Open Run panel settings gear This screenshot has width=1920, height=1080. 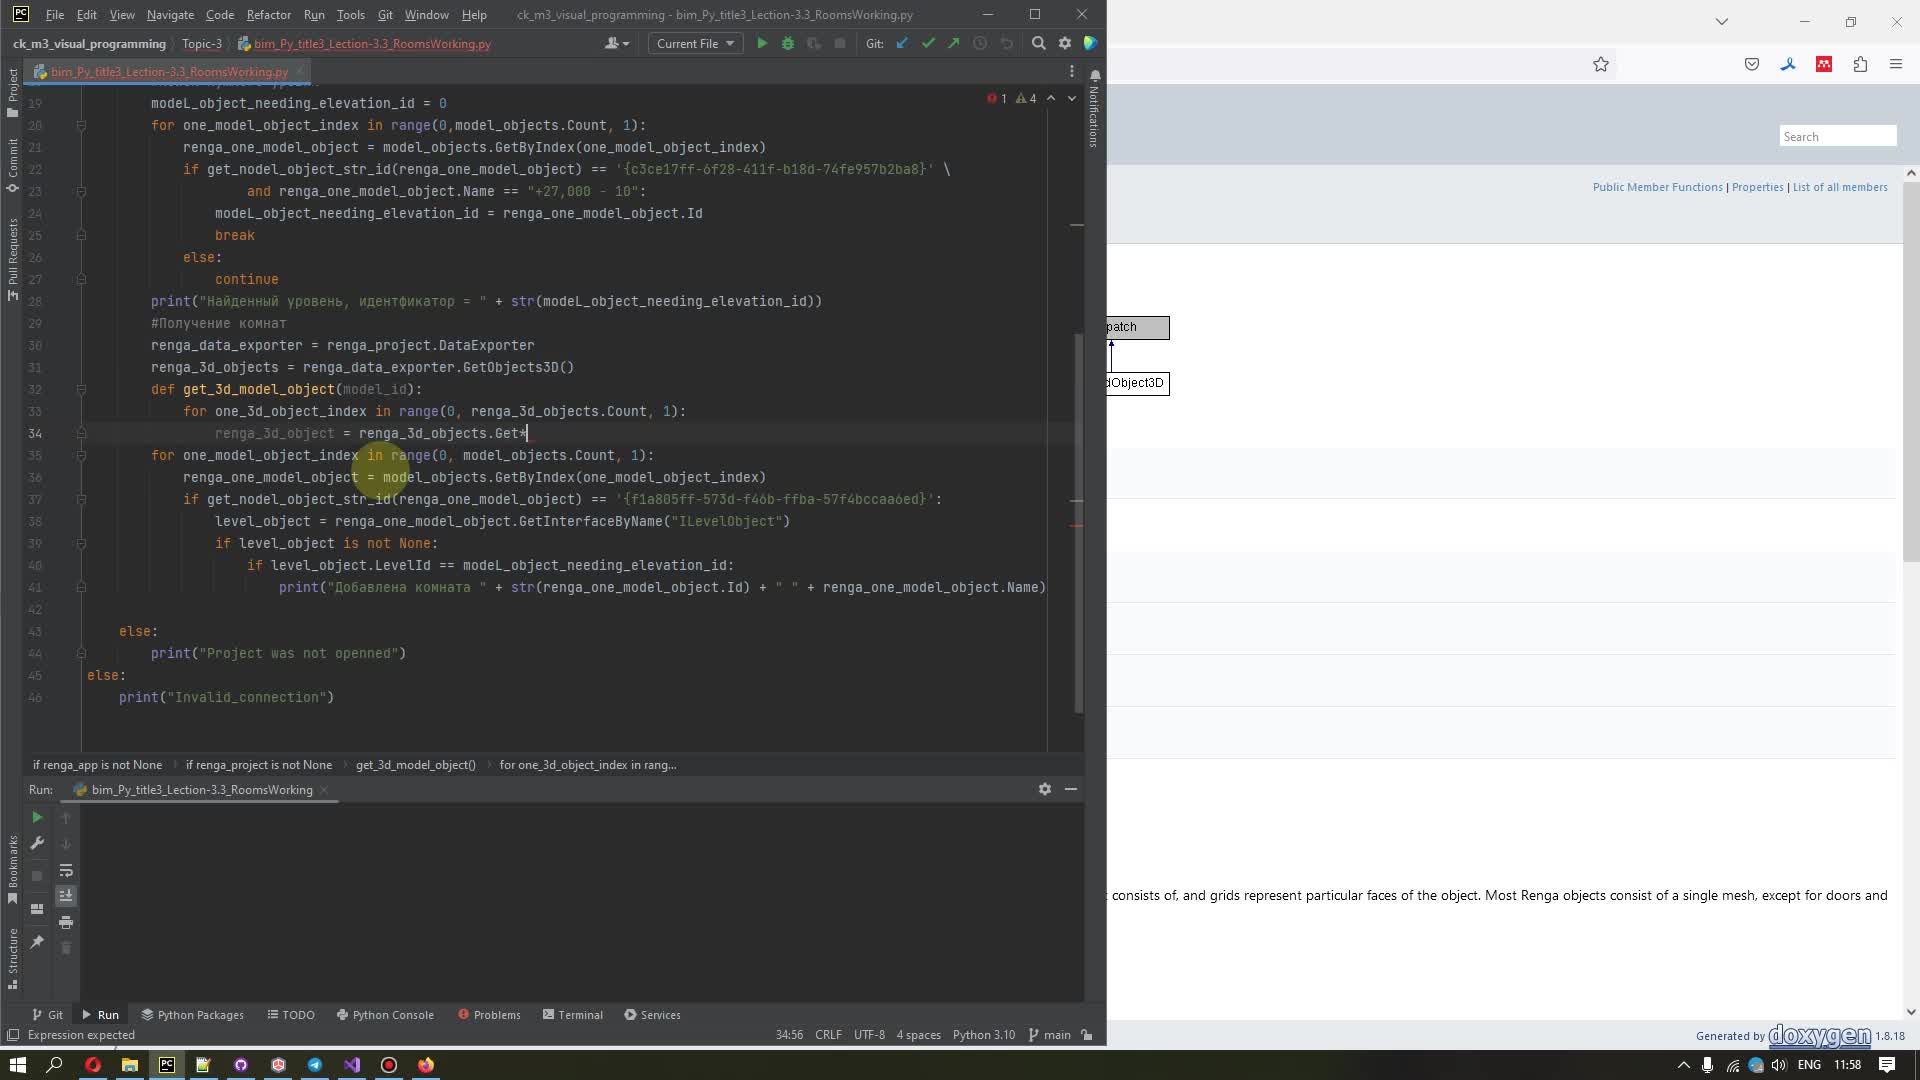click(1045, 789)
